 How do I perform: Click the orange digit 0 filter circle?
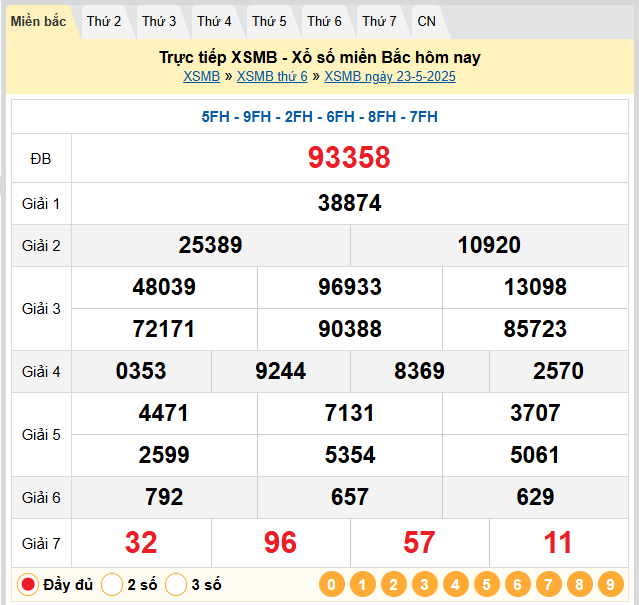click(331, 585)
